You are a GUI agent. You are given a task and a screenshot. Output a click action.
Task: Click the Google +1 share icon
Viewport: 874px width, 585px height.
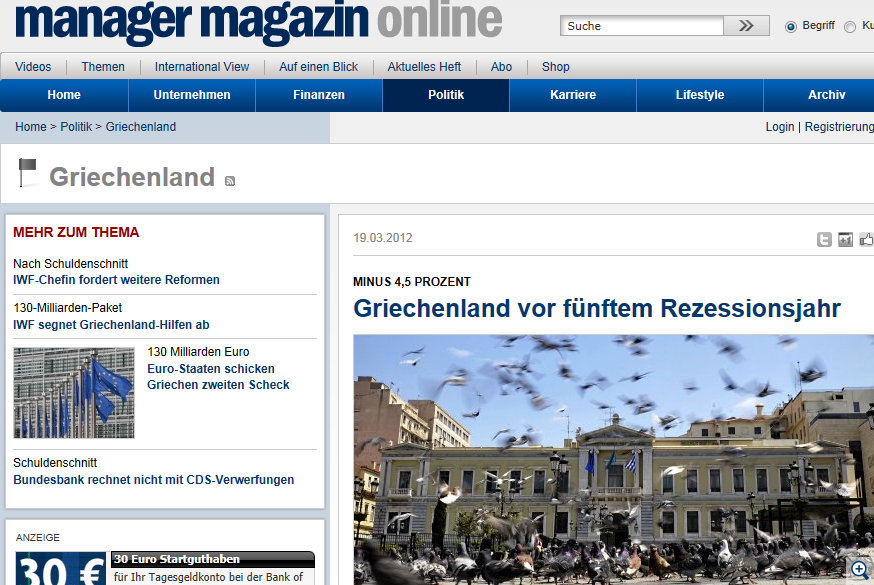[845, 239]
